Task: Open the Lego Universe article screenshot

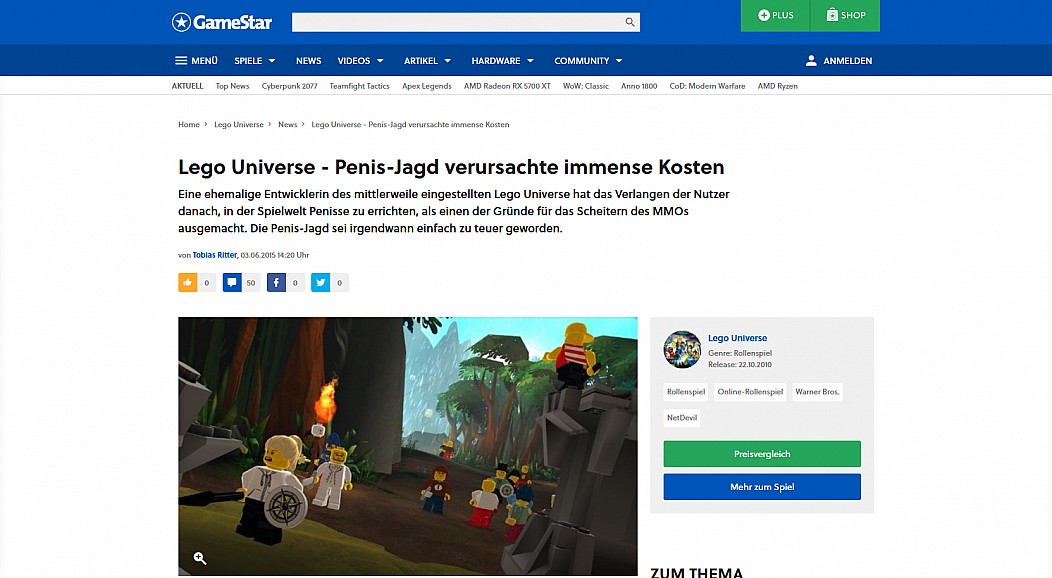Action: pyautogui.click(x=408, y=446)
